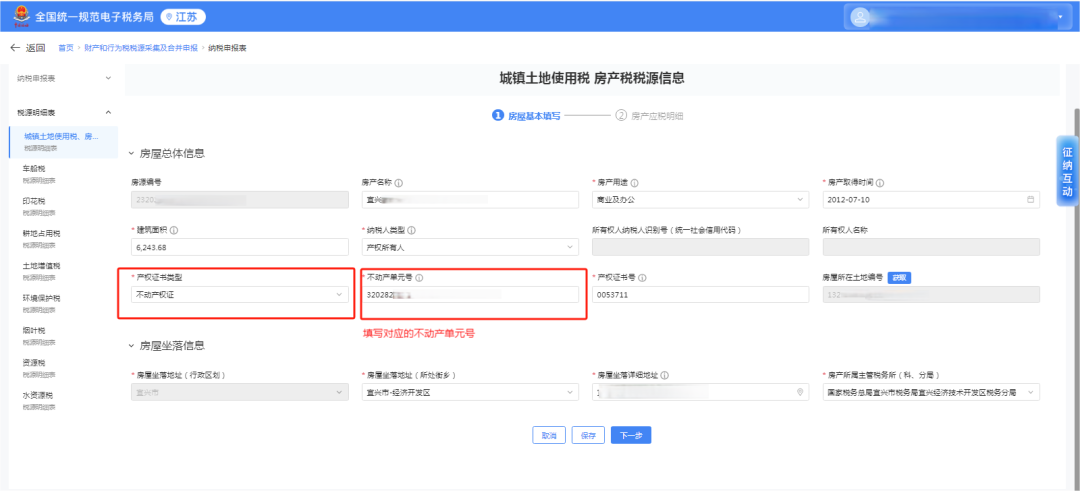Click 纳税申报表 breadcrumb entry
The image size is (1080, 491).
click(x=227, y=48)
